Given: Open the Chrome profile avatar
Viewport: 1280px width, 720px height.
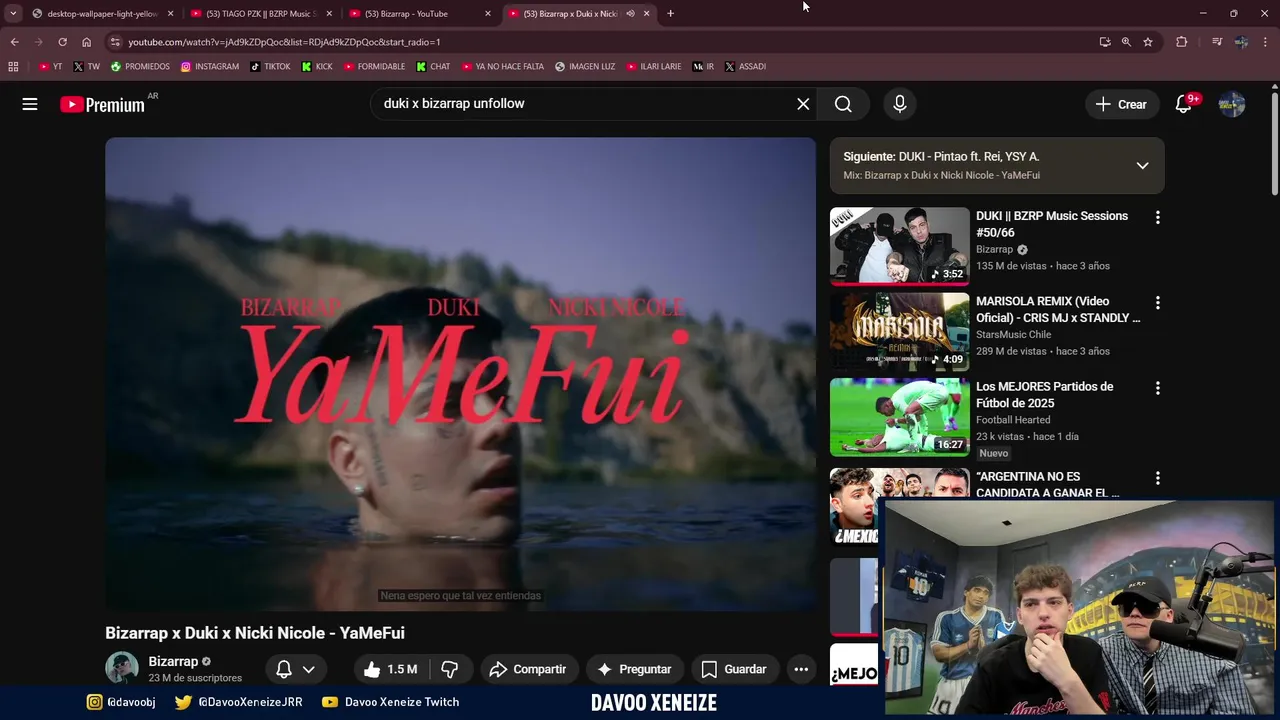Looking at the screenshot, I should click(x=1241, y=42).
